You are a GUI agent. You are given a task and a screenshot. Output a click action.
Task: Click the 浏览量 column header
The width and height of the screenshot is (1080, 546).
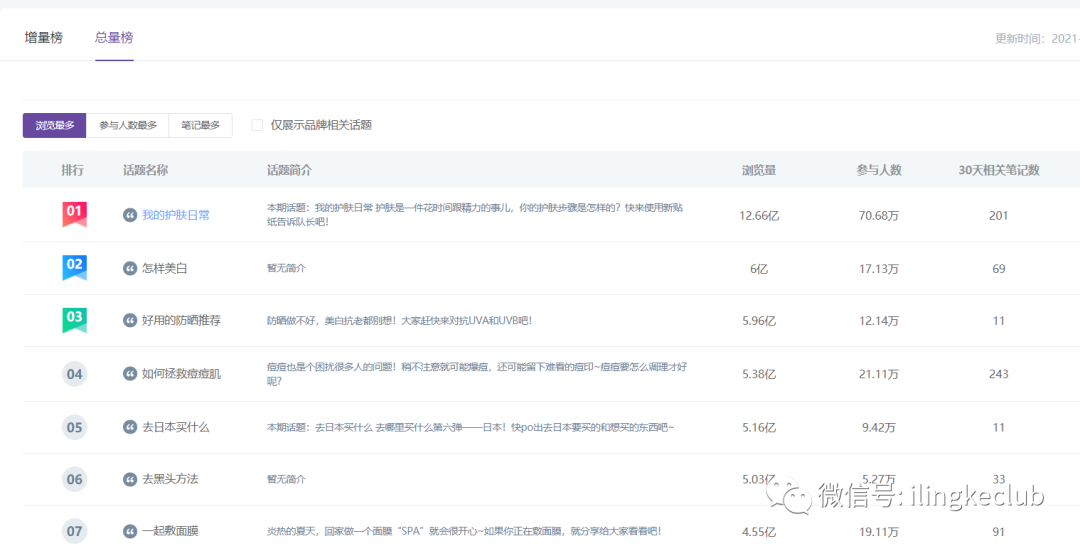click(x=759, y=170)
